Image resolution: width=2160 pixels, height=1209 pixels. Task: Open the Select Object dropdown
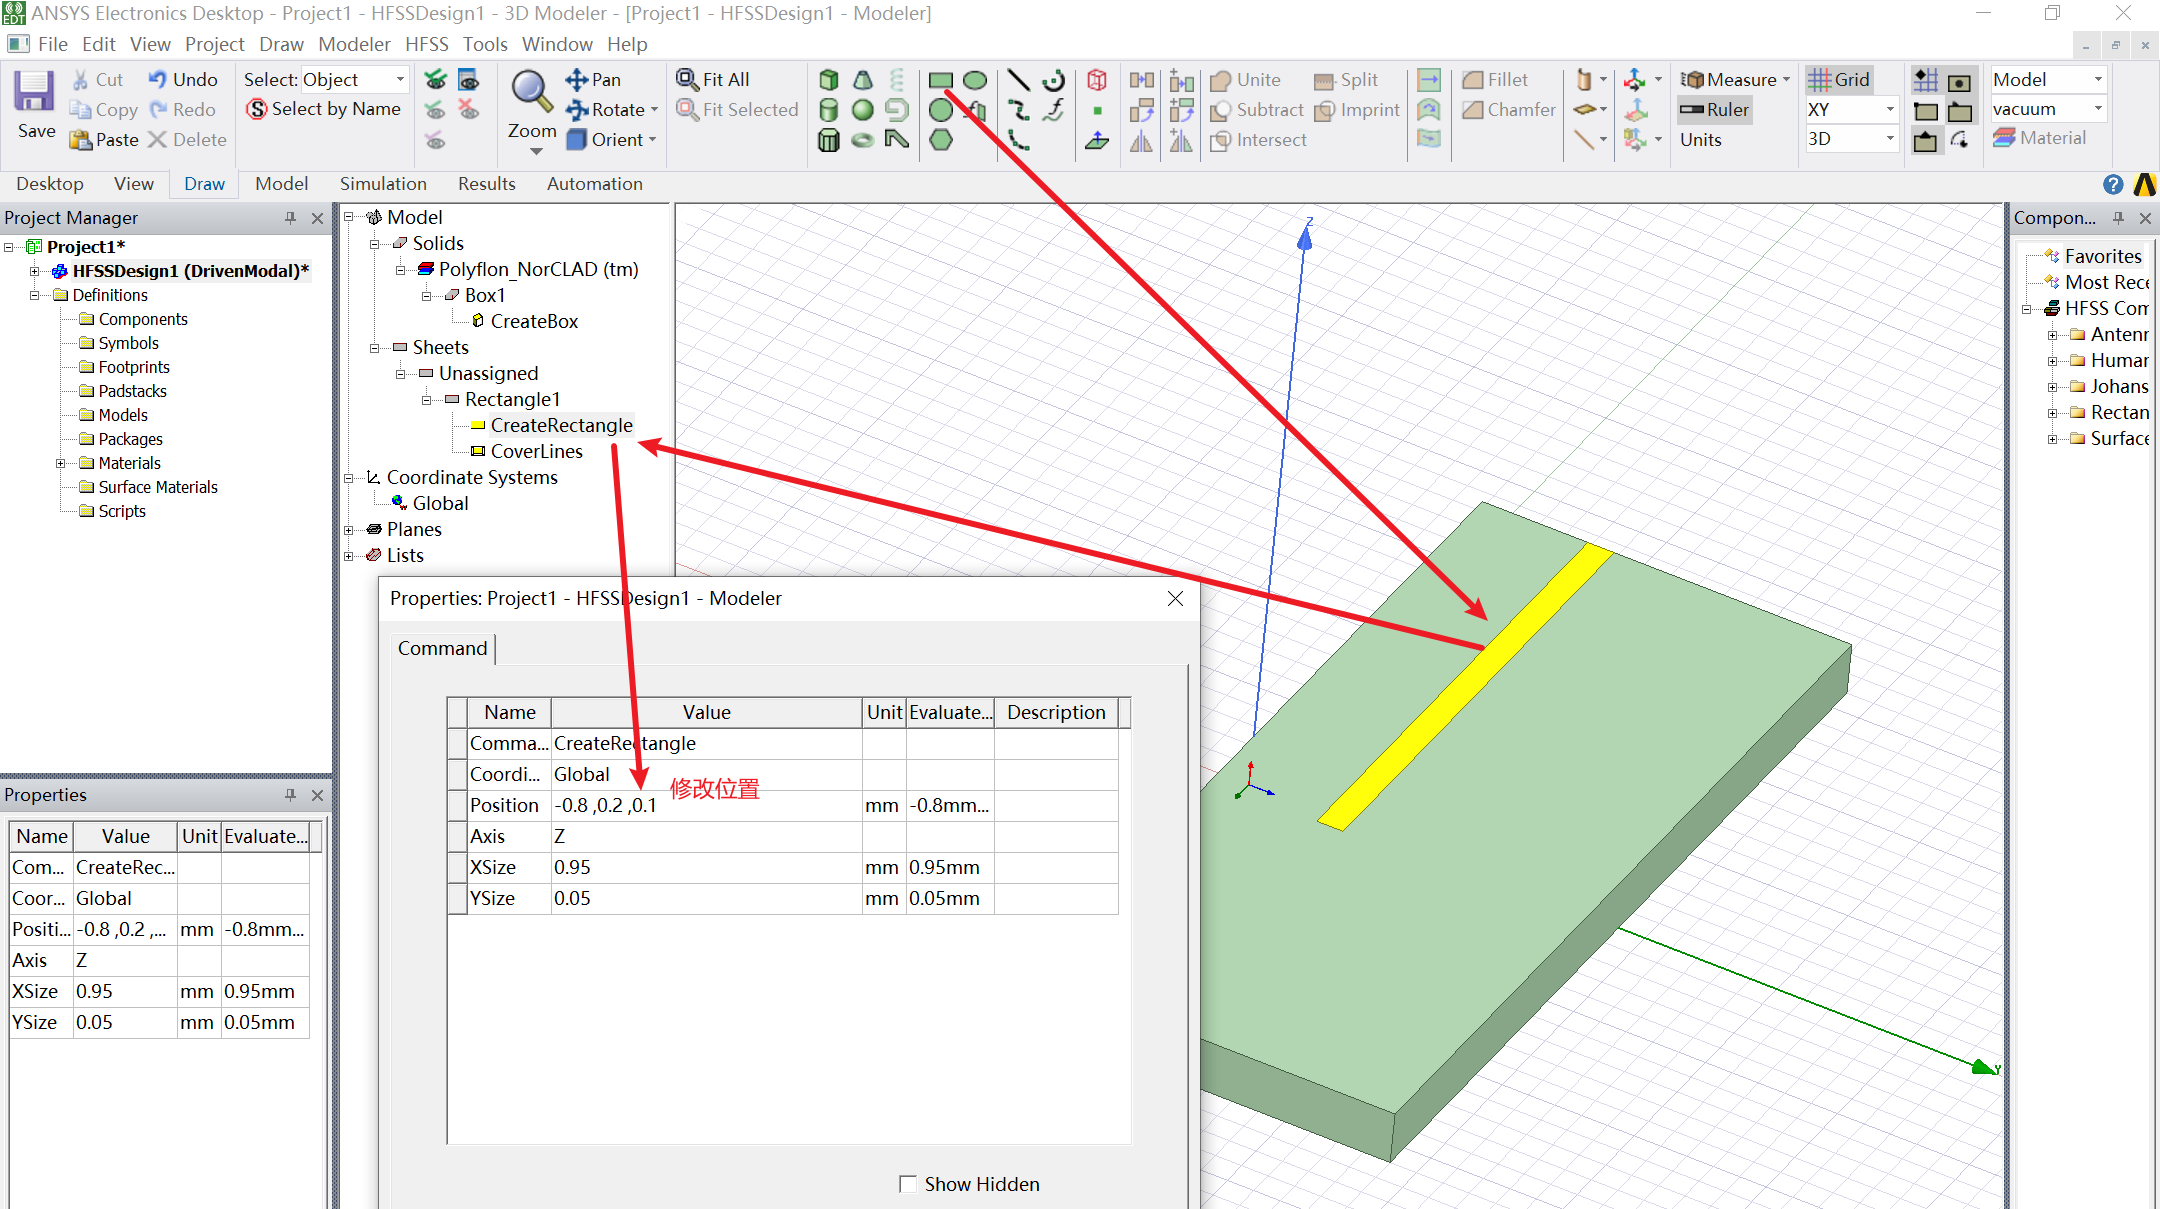click(x=400, y=80)
